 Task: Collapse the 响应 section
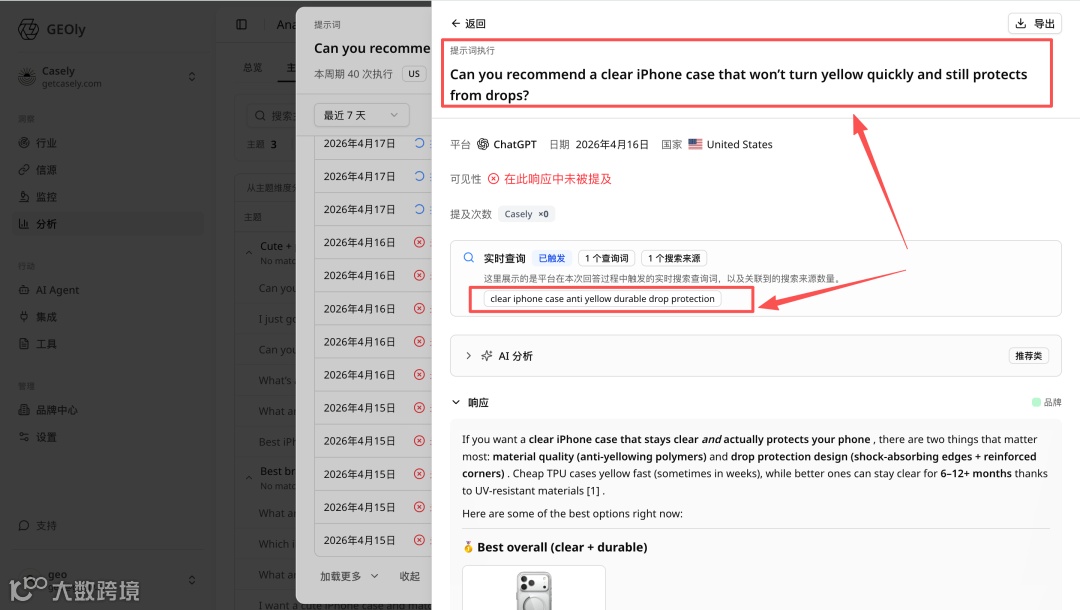tap(455, 402)
